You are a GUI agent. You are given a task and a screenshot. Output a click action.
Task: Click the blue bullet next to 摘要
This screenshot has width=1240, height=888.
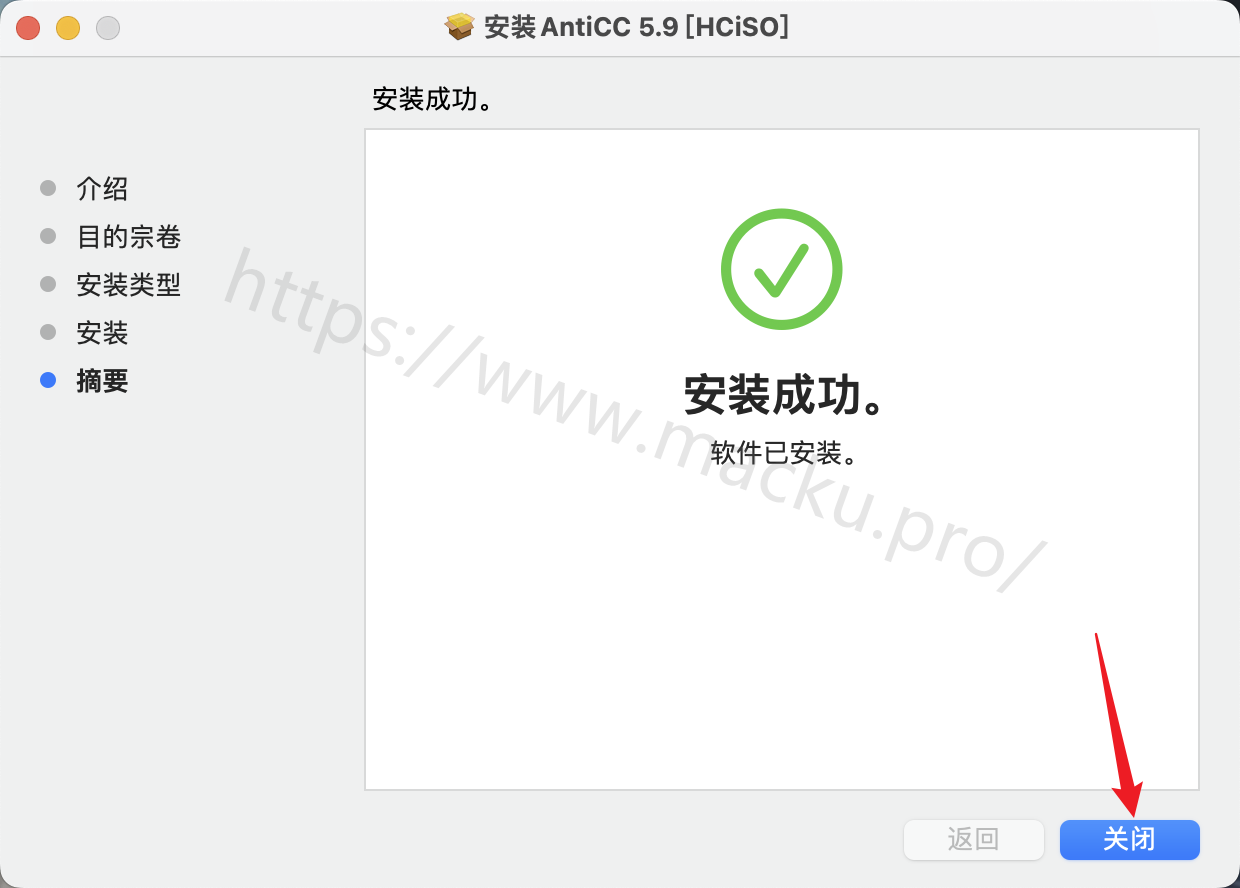[48, 380]
